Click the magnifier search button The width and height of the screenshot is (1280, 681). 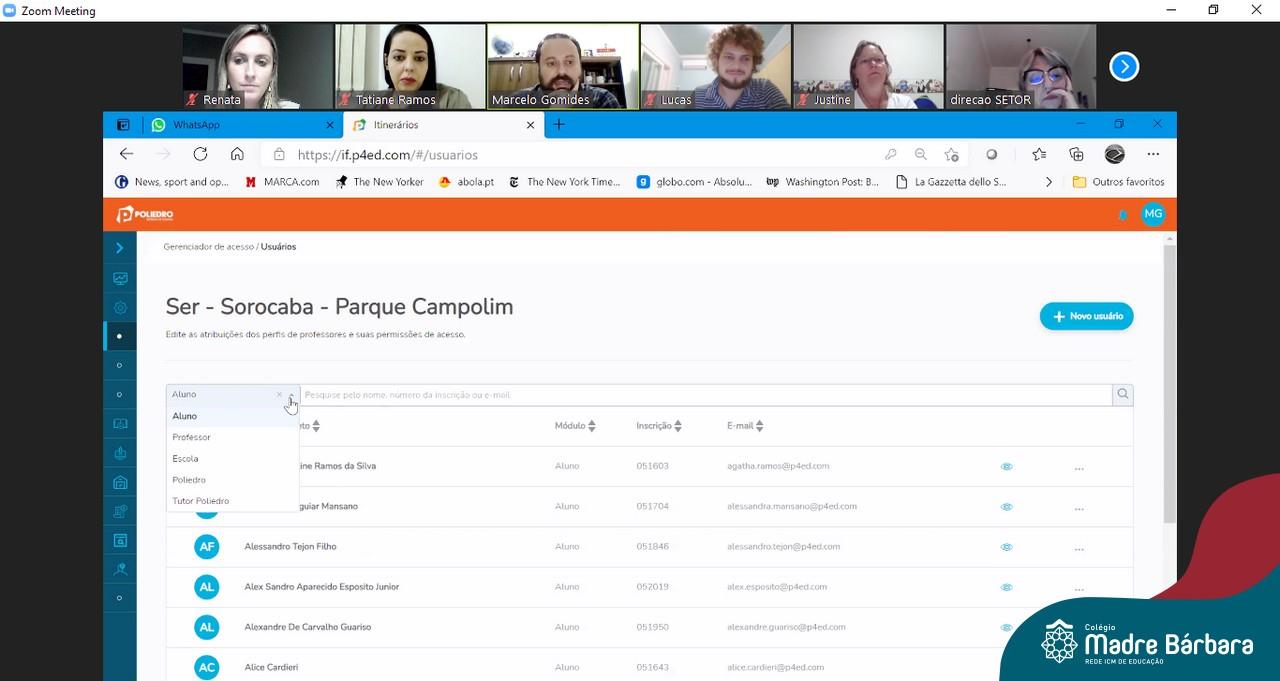[x=1123, y=395]
